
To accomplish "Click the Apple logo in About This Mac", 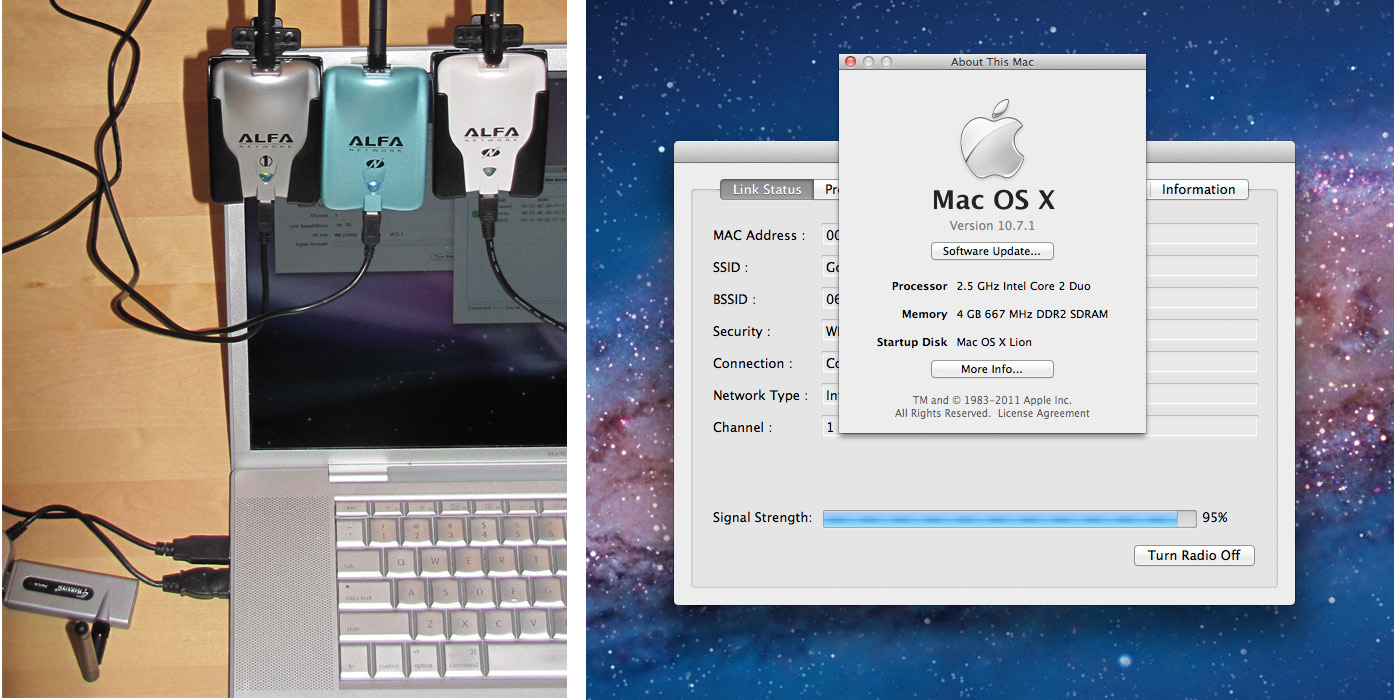I will tap(992, 139).
